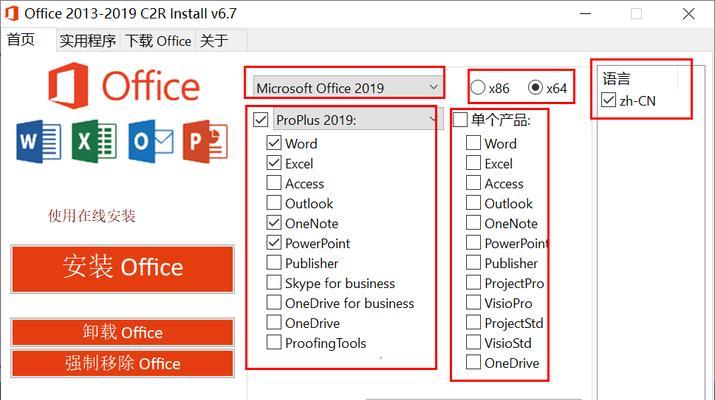Click the green Excel app icon
Image resolution: width=715 pixels, height=400 pixels.
click(x=94, y=141)
